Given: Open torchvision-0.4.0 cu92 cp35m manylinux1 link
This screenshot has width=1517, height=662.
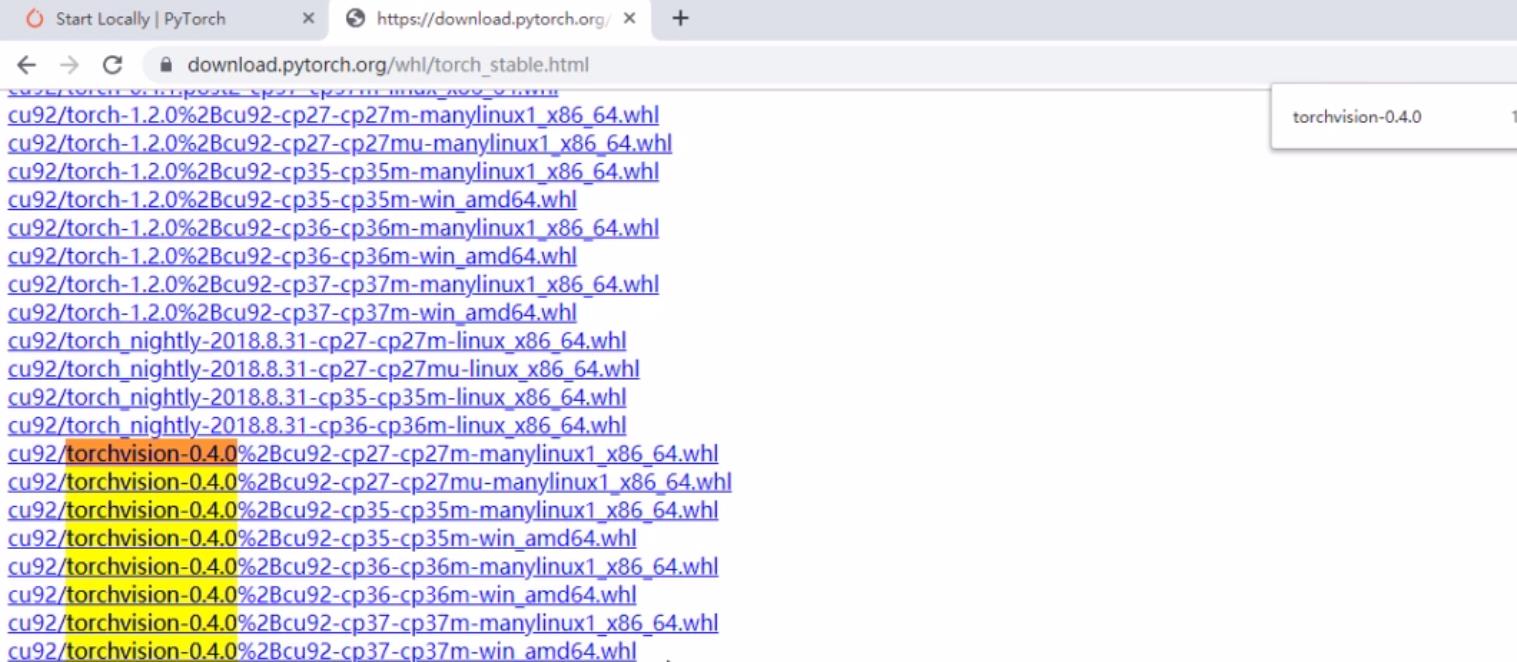Looking at the screenshot, I should (363, 510).
